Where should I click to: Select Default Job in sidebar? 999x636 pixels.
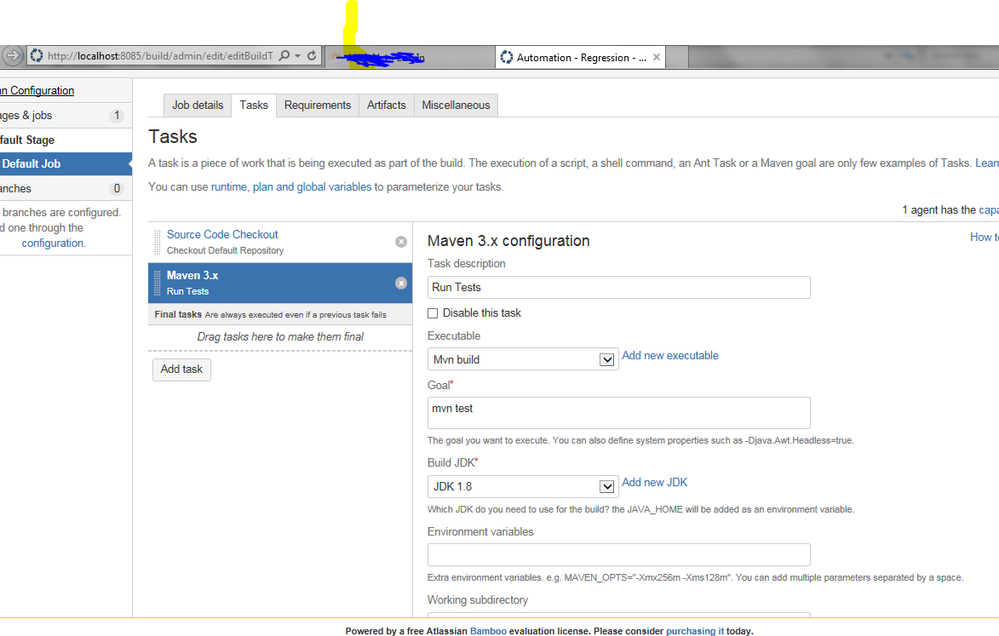(x=66, y=164)
